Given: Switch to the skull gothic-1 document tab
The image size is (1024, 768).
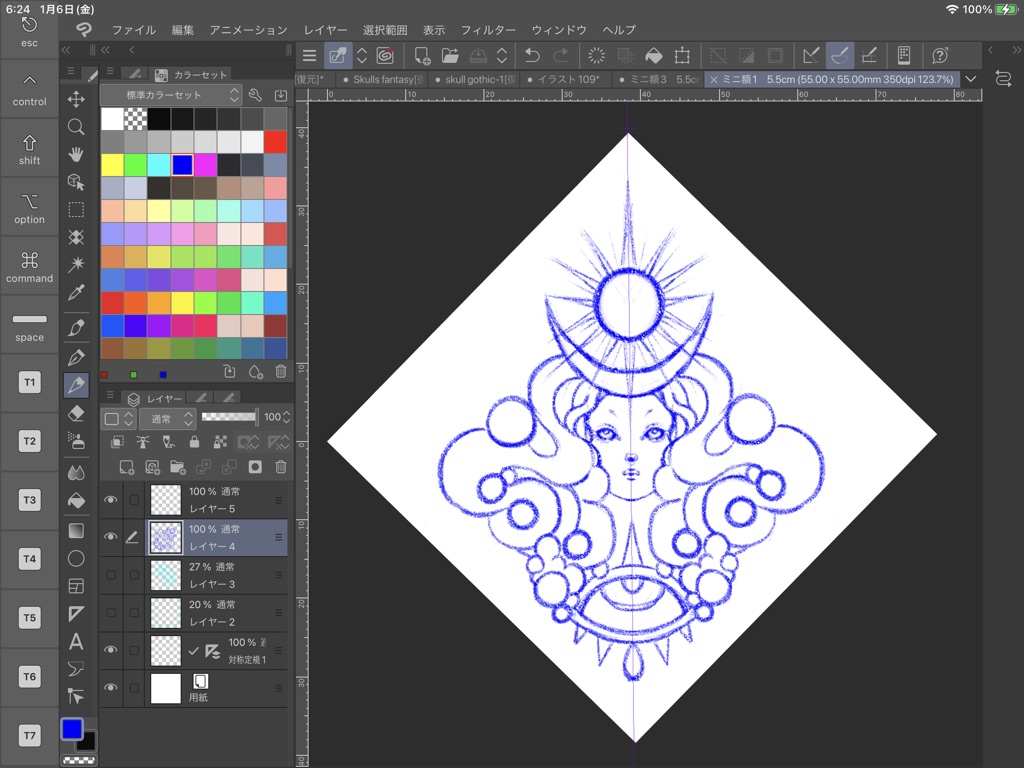Looking at the screenshot, I should point(475,79).
